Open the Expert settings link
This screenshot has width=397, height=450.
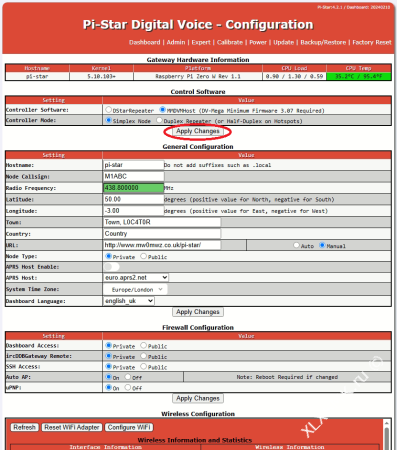click(x=201, y=42)
